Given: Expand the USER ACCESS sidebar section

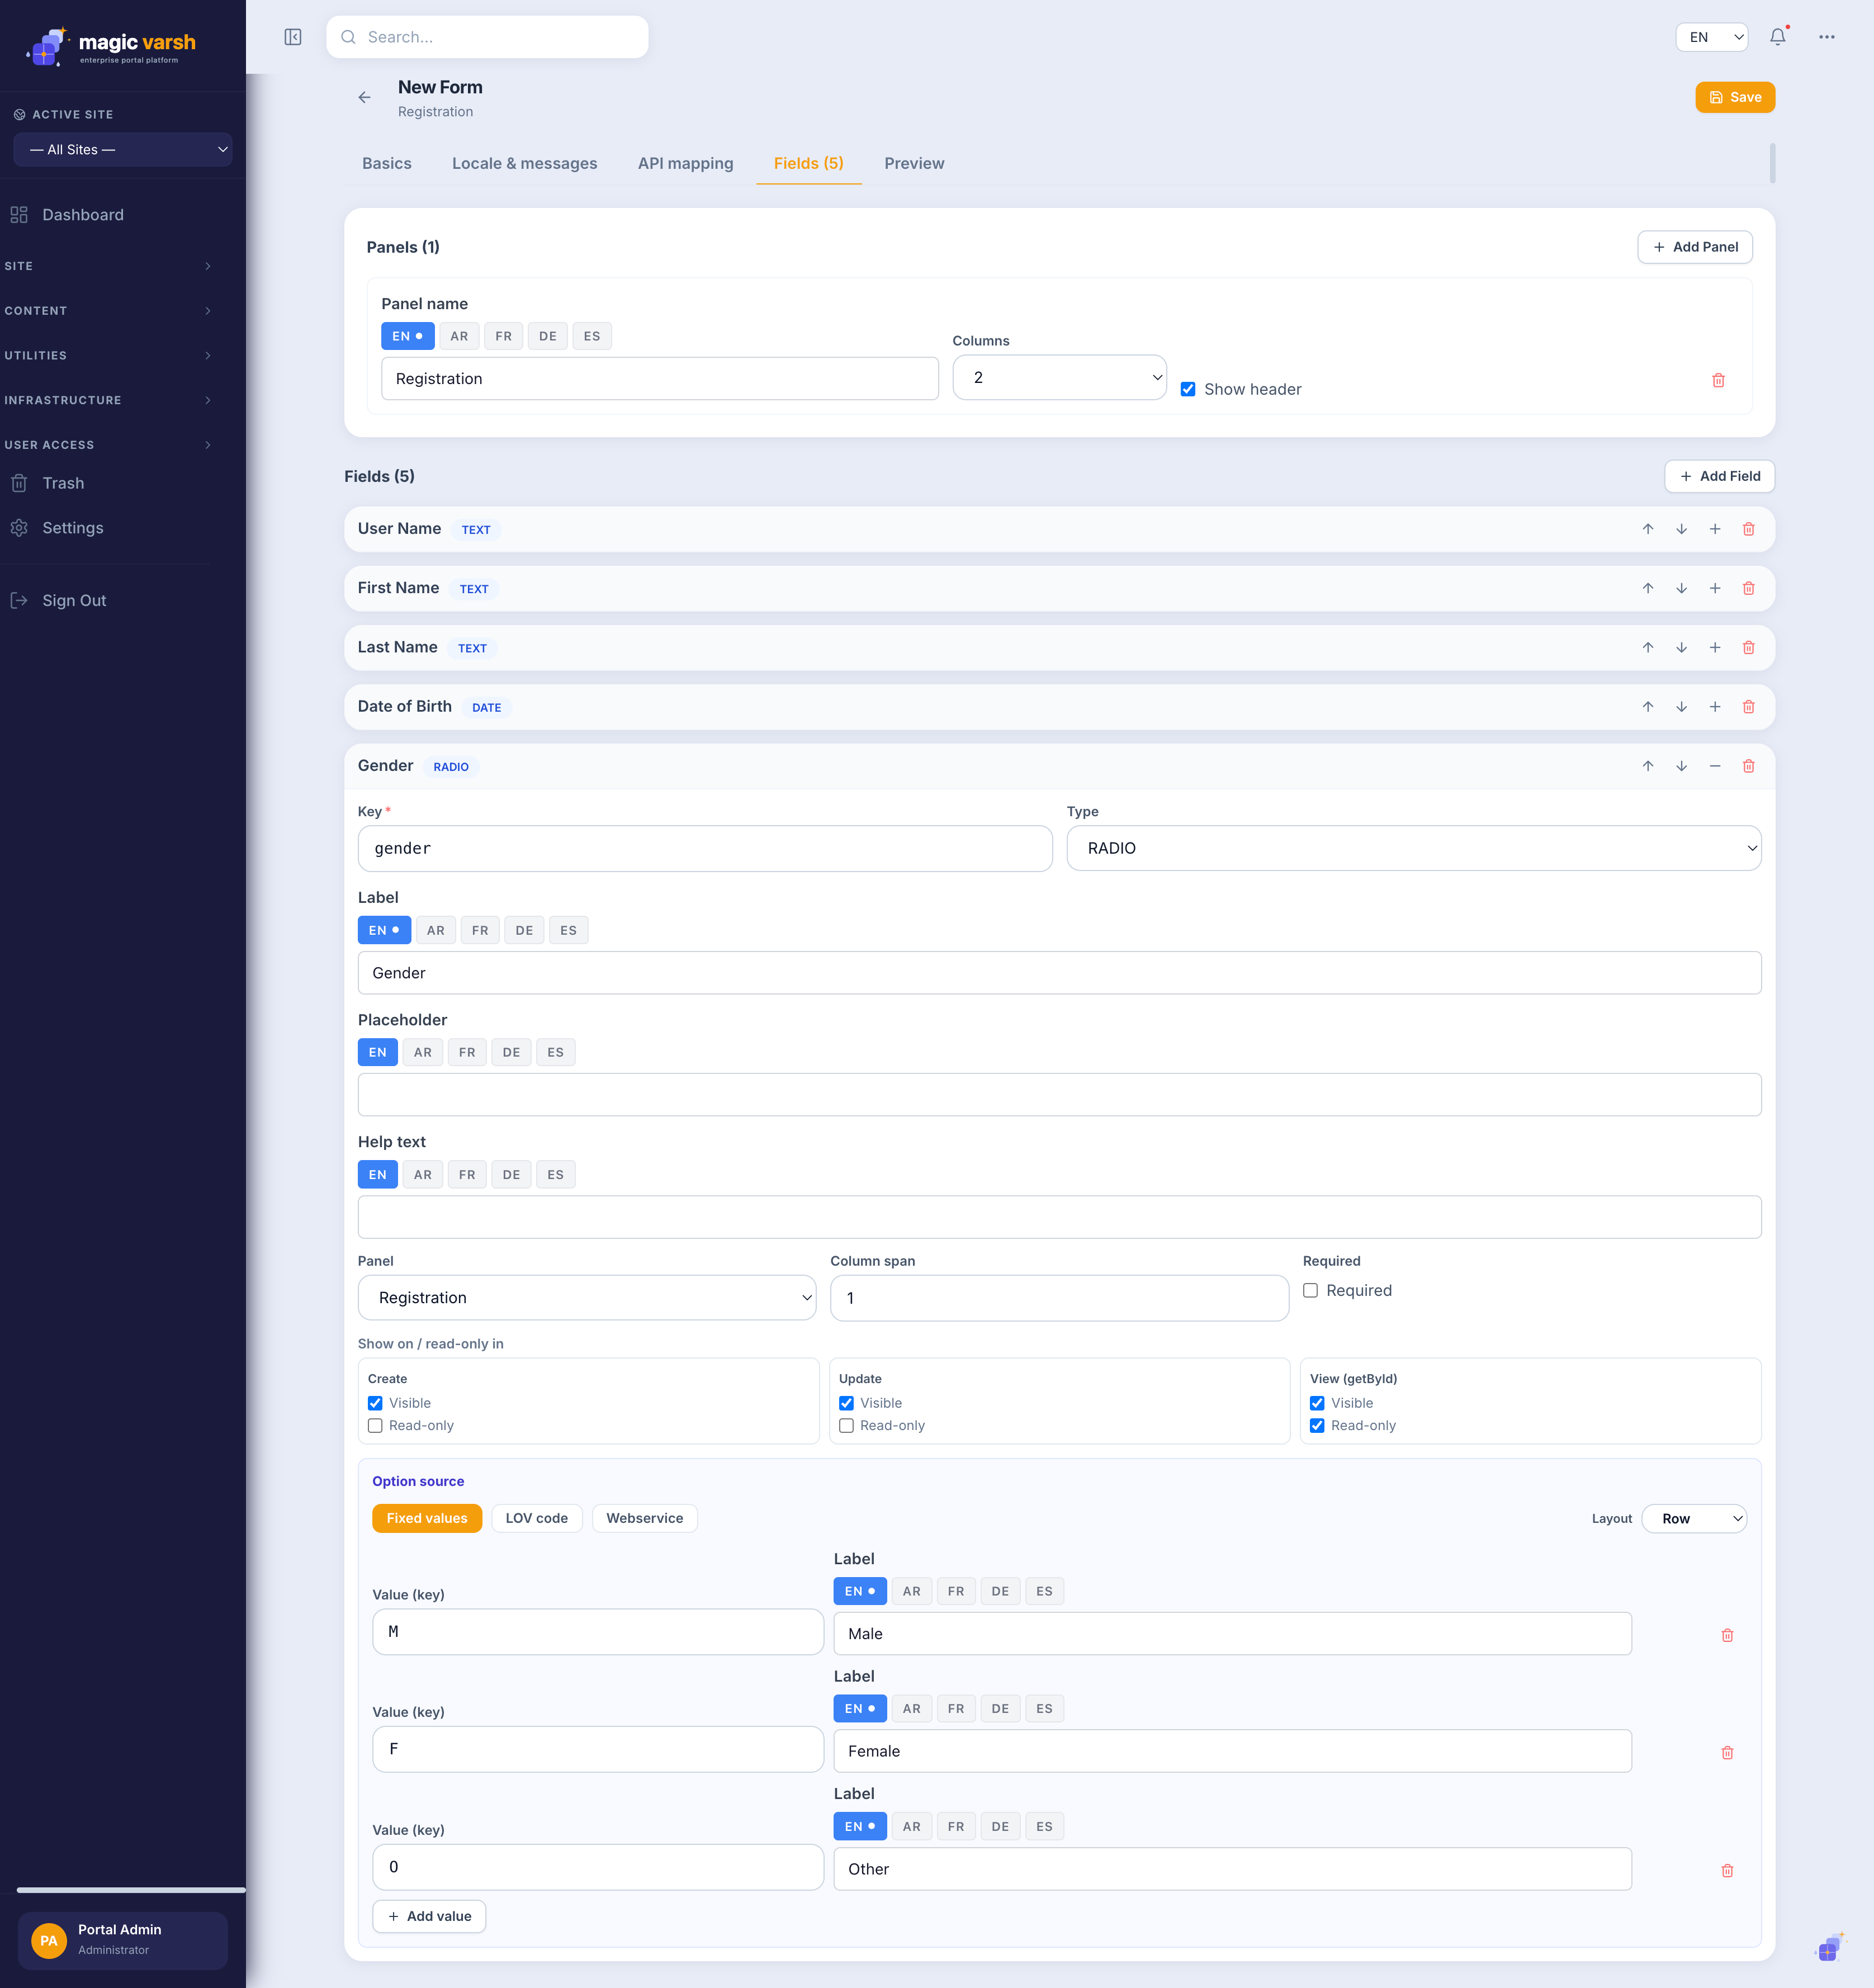Looking at the screenshot, I should point(108,445).
